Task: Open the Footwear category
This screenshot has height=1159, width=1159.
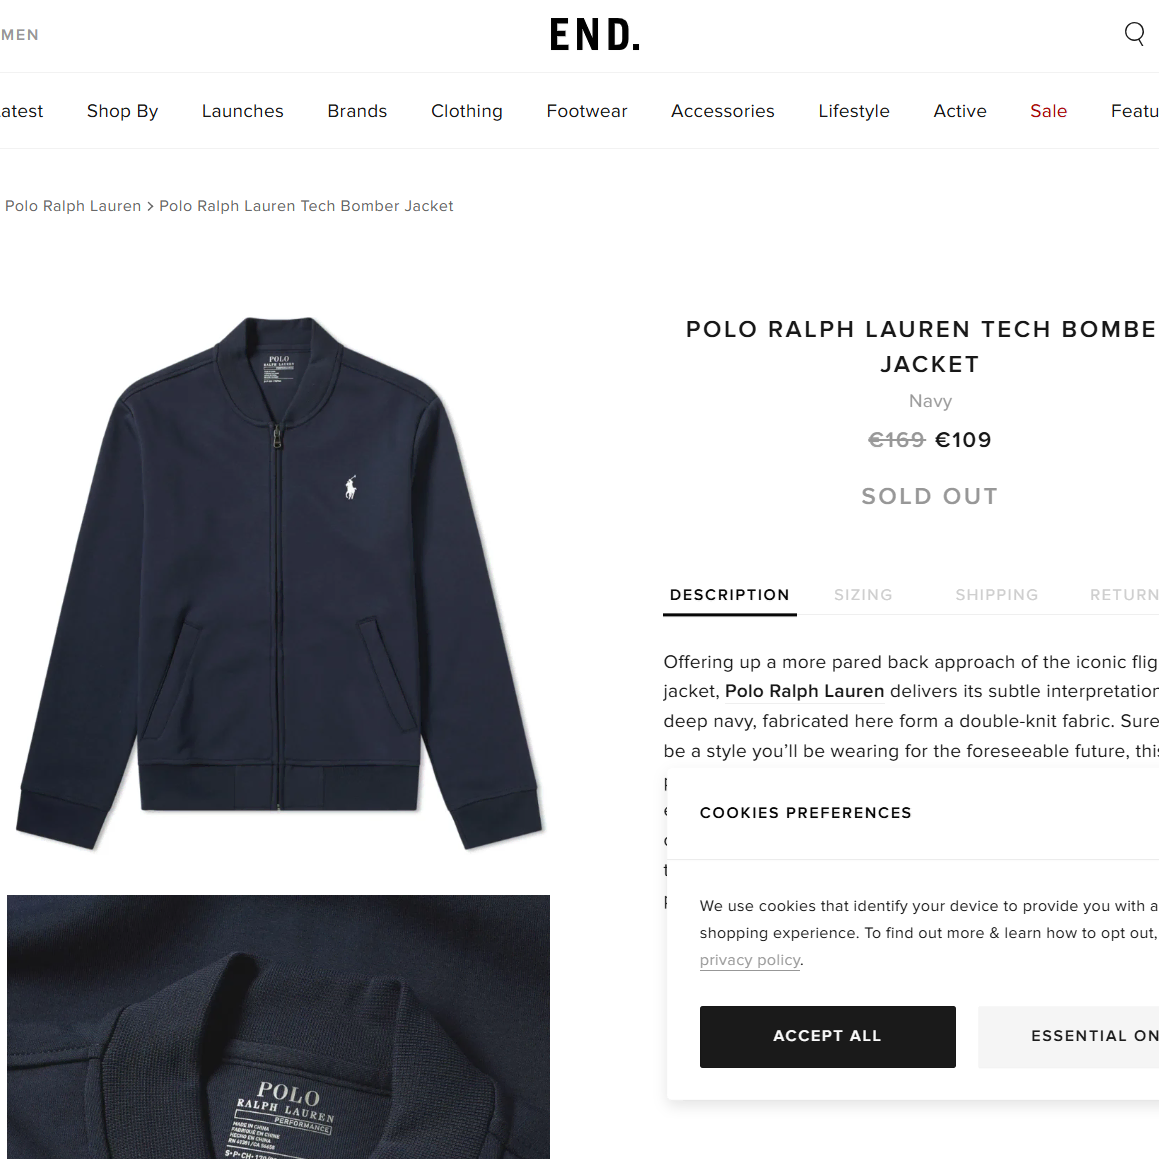Action: [586, 111]
